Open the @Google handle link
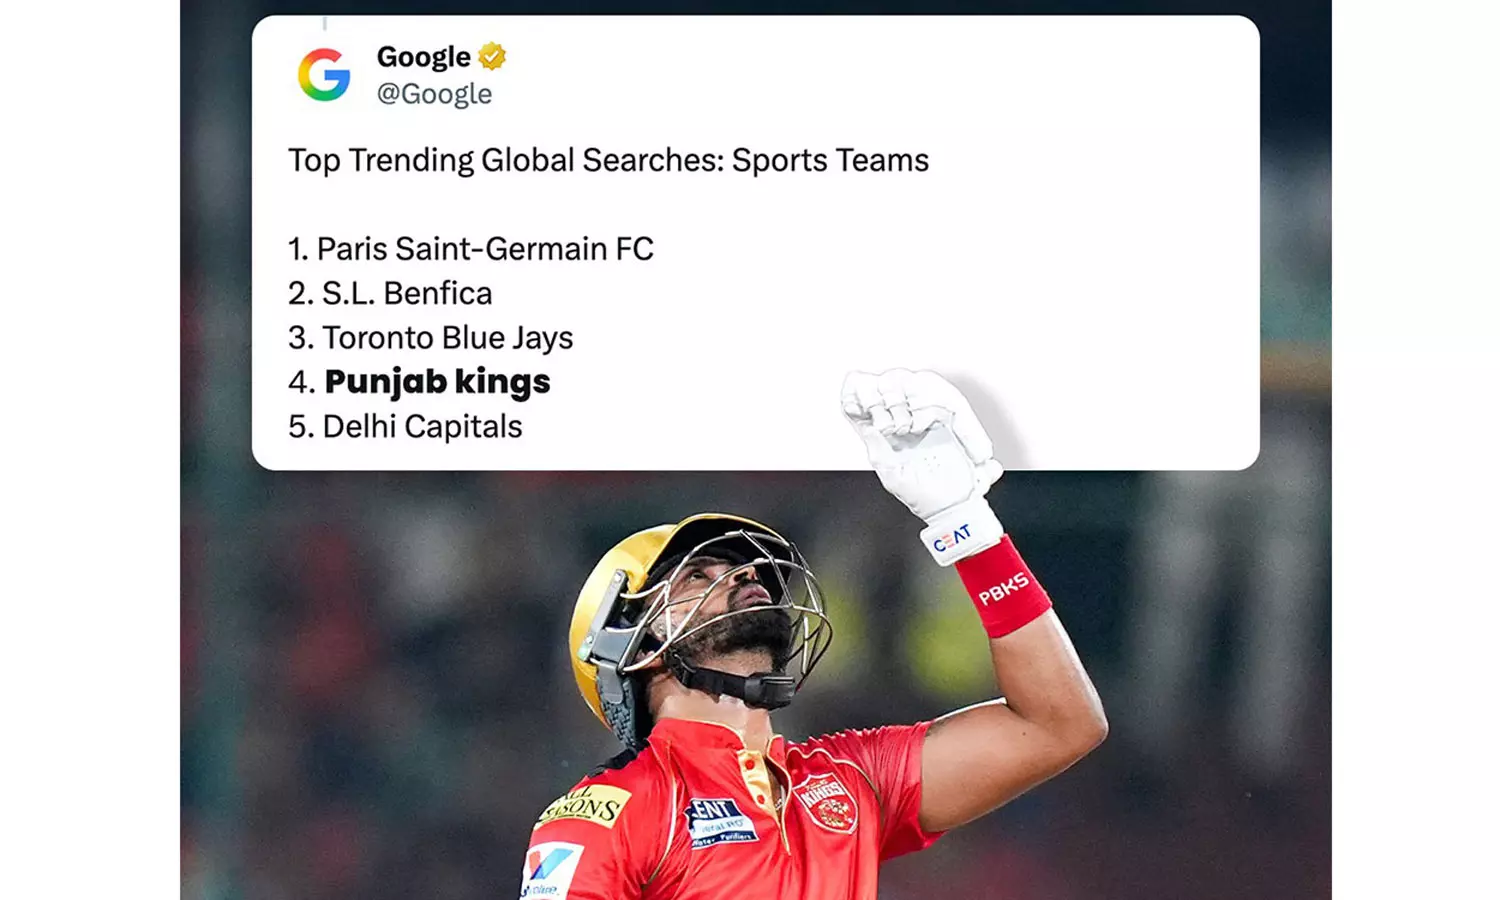1500x900 pixels. click(x=434, y=94)
